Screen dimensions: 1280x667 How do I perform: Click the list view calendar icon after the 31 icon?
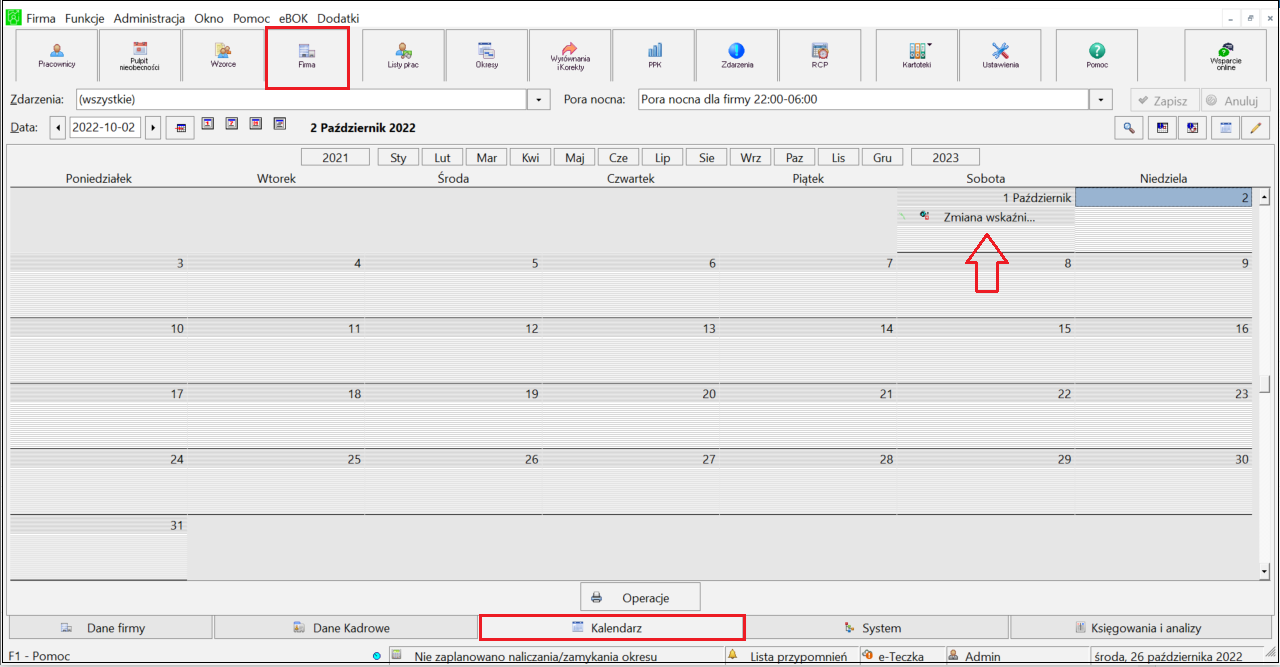(x=280, y=124)
